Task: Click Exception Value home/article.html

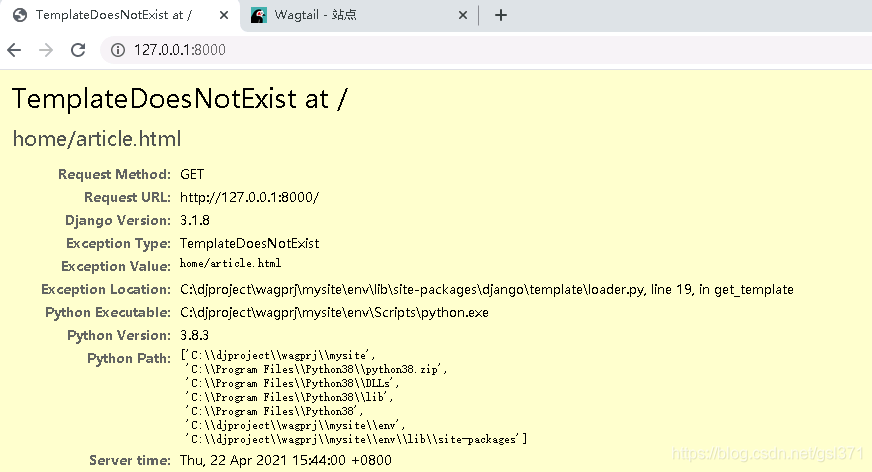Action: [x=230, y=263]
